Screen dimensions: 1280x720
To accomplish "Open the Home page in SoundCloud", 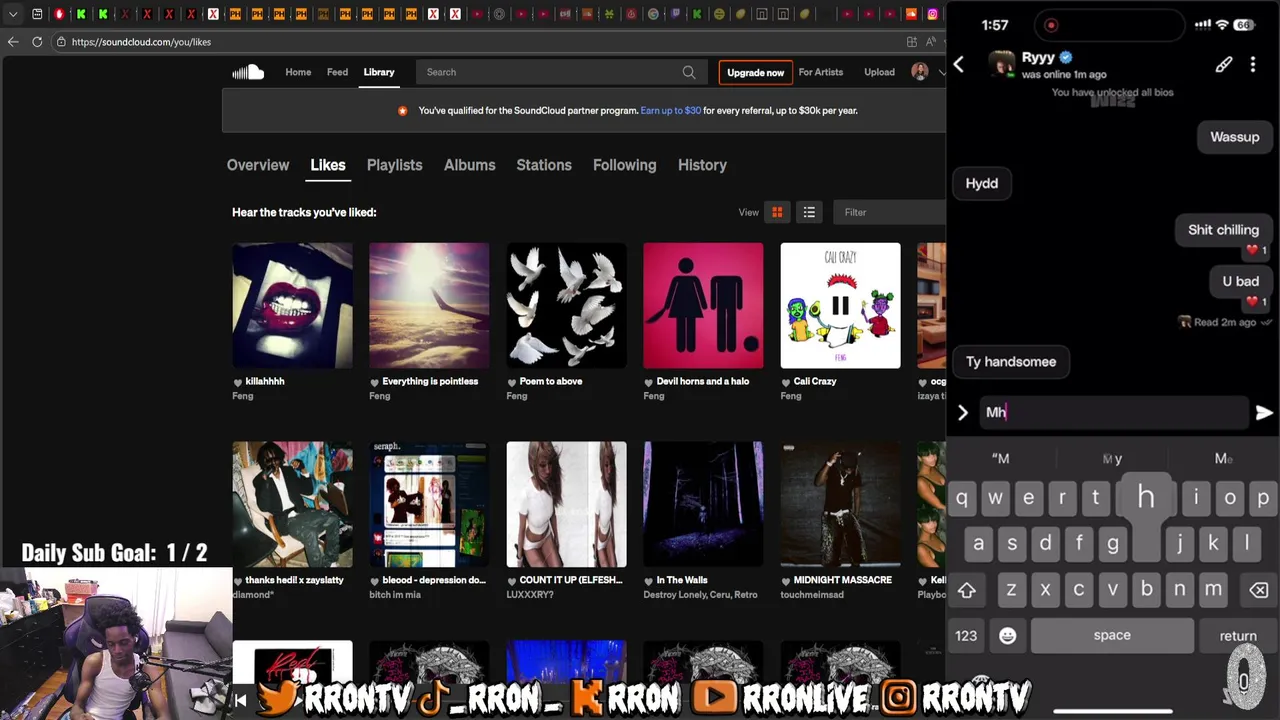I will coord(298,72).
